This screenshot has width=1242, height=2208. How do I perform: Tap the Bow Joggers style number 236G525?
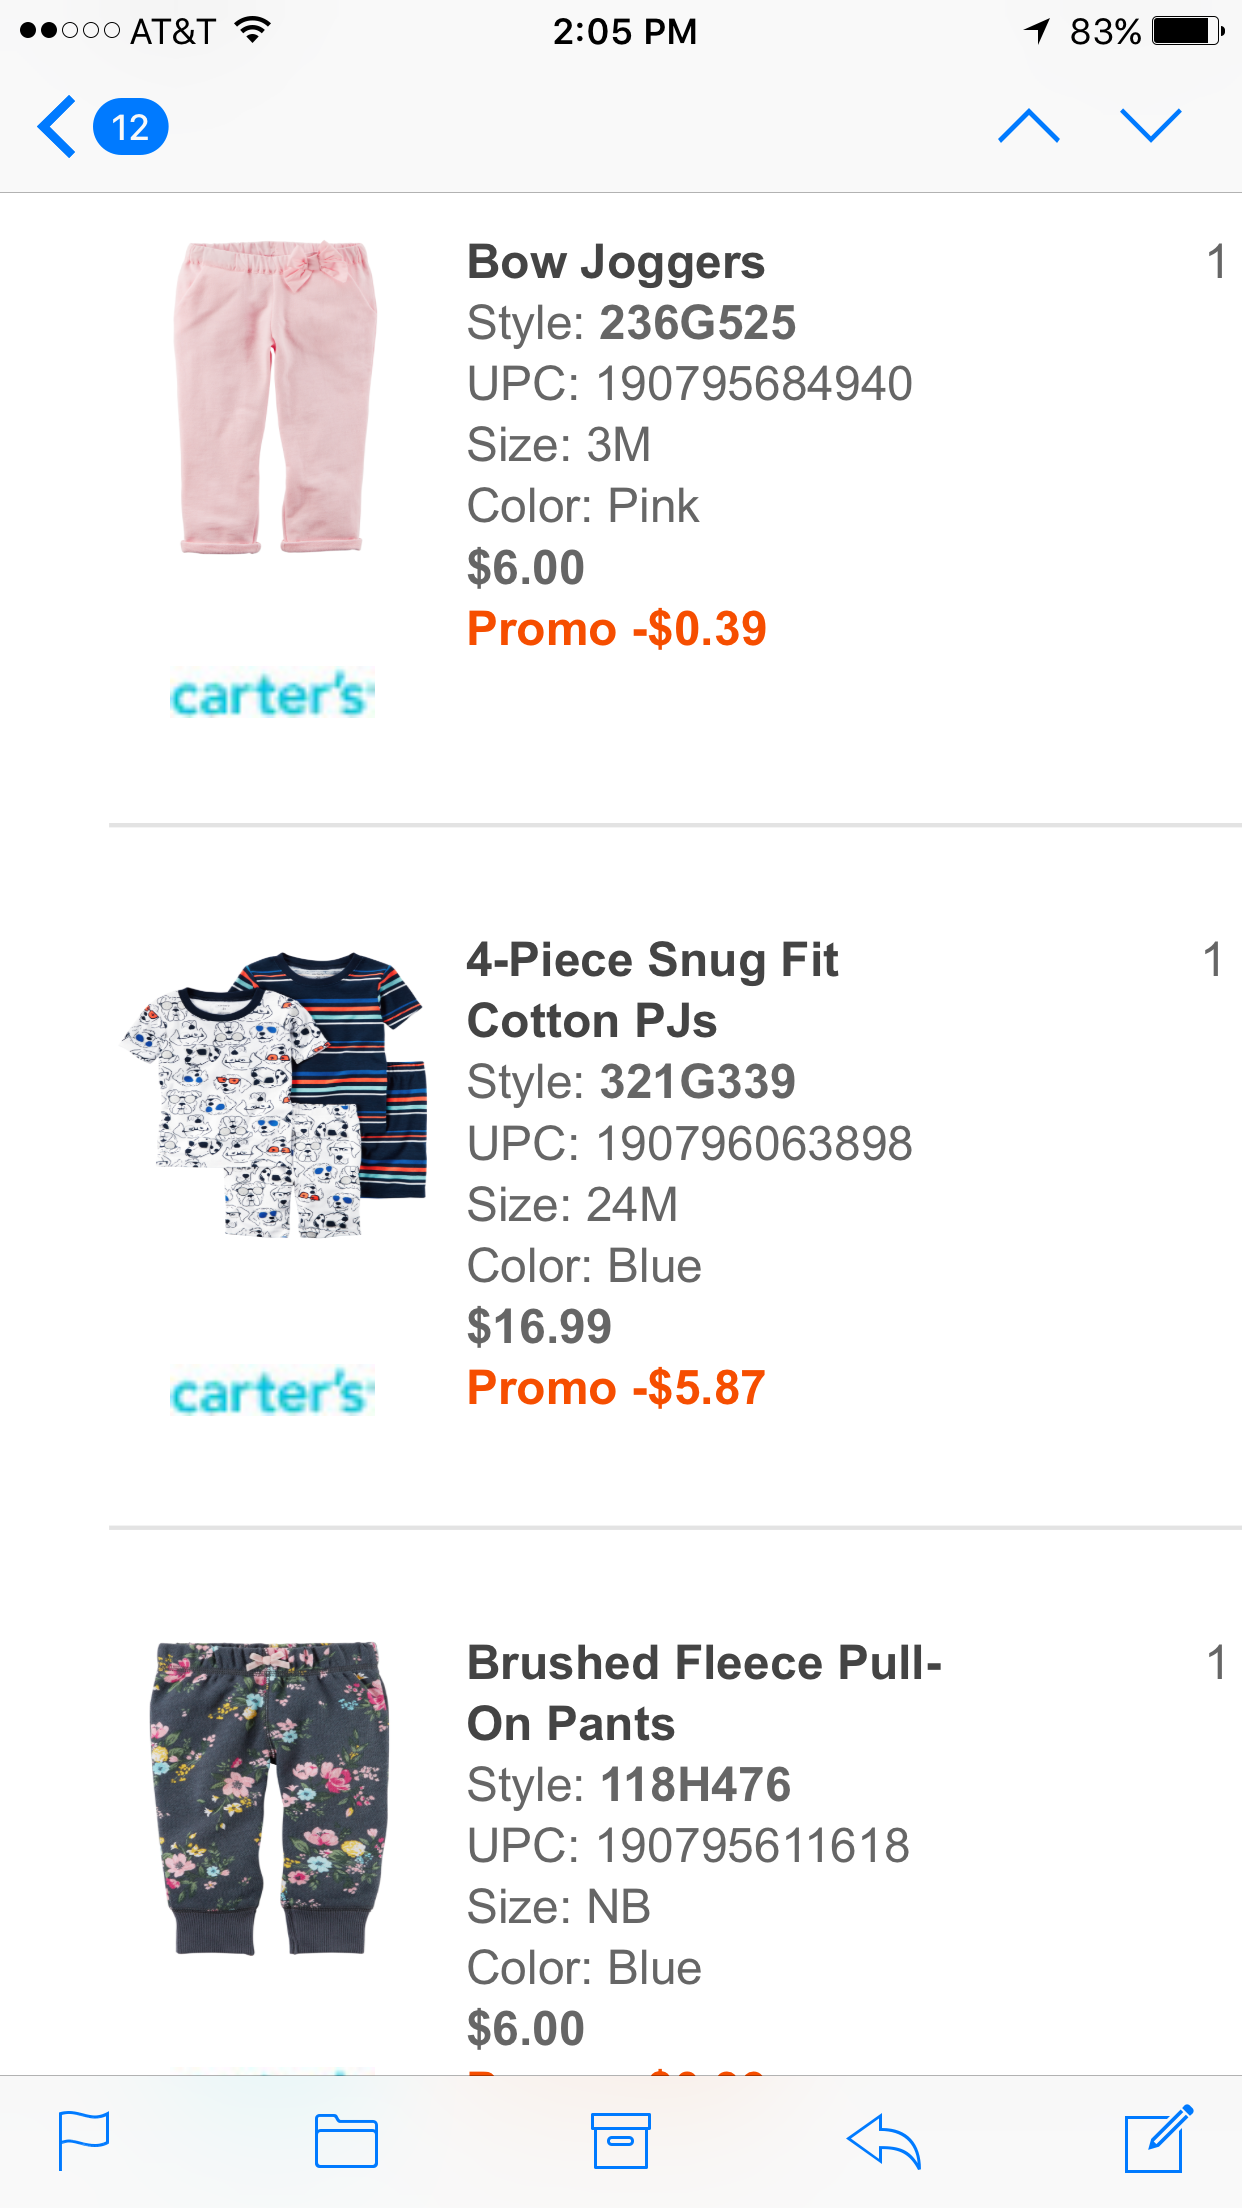[697, 323]
